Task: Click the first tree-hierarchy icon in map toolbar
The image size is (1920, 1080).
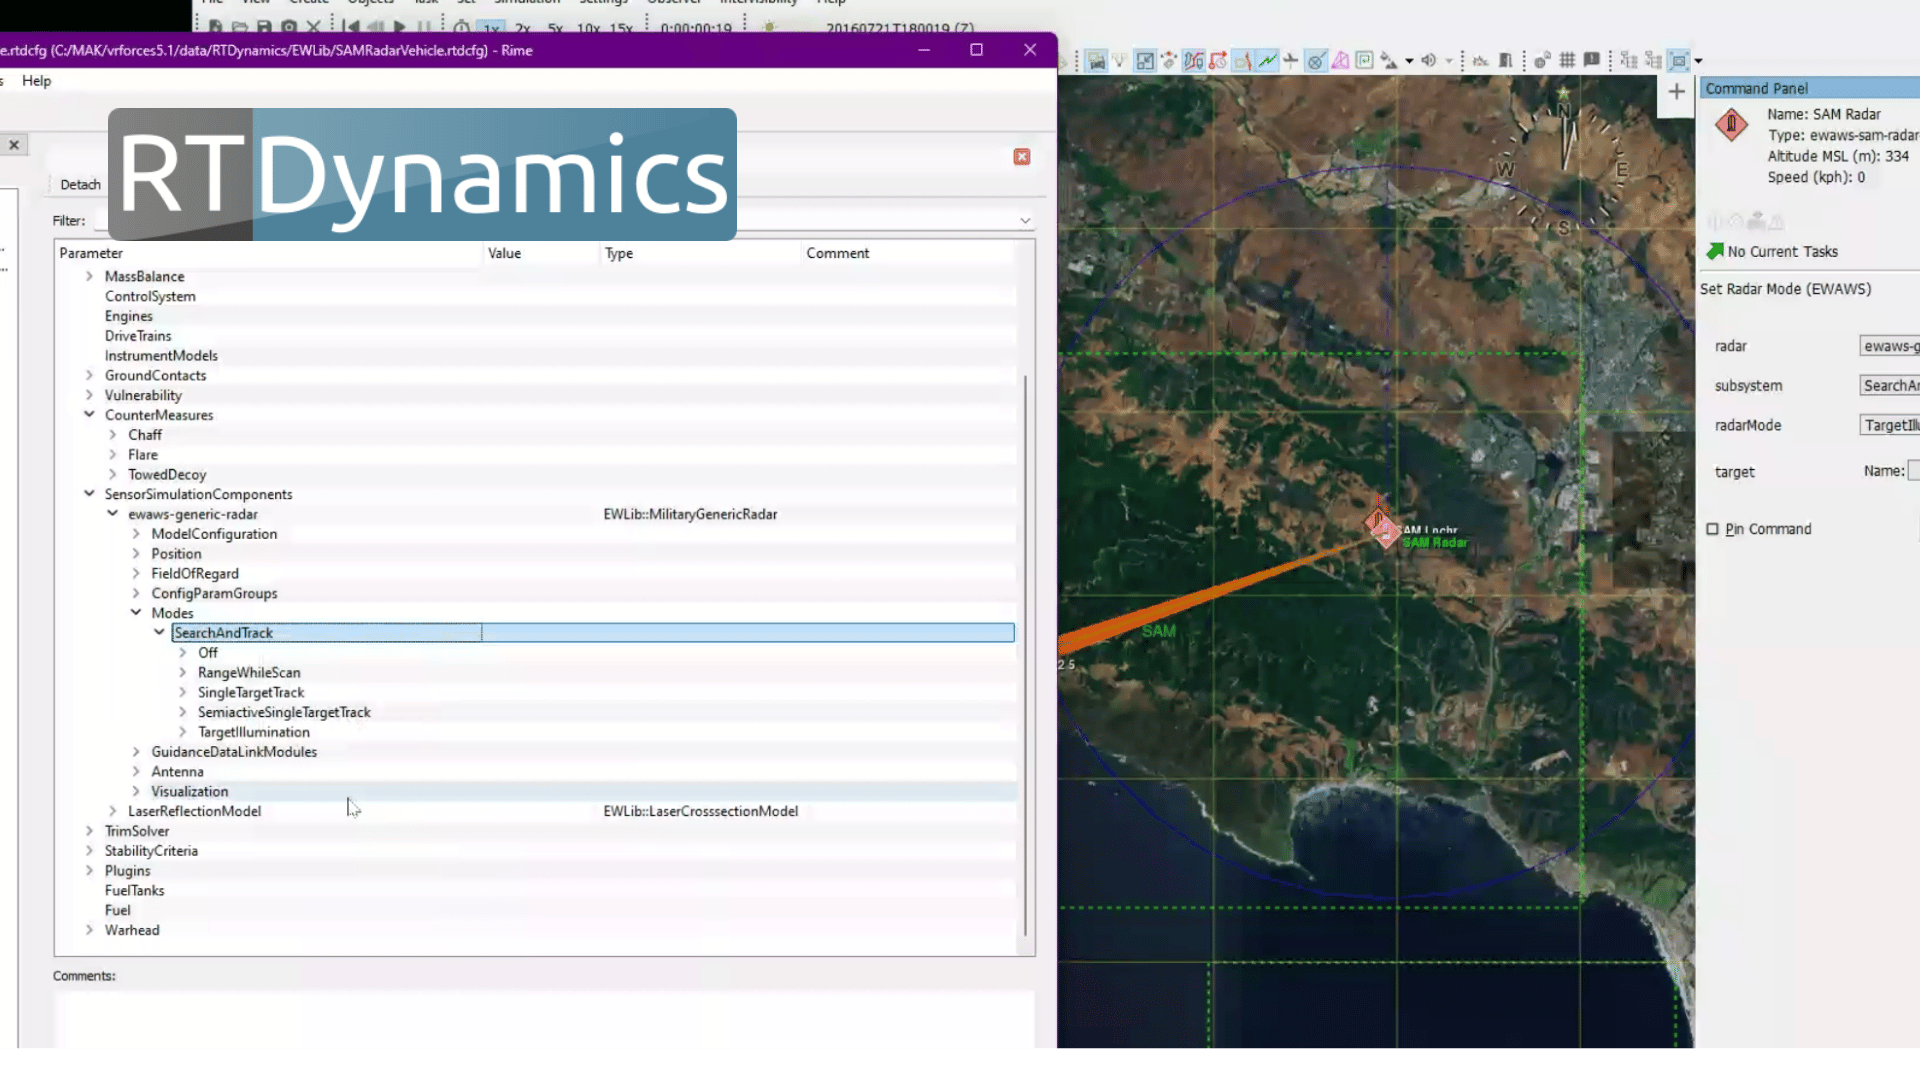Action: [1629, 60]
